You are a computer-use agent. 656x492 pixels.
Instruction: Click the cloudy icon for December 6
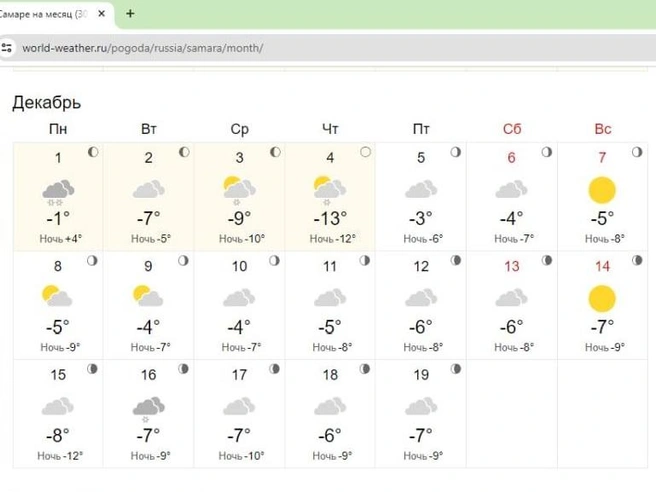coord(512,189)
